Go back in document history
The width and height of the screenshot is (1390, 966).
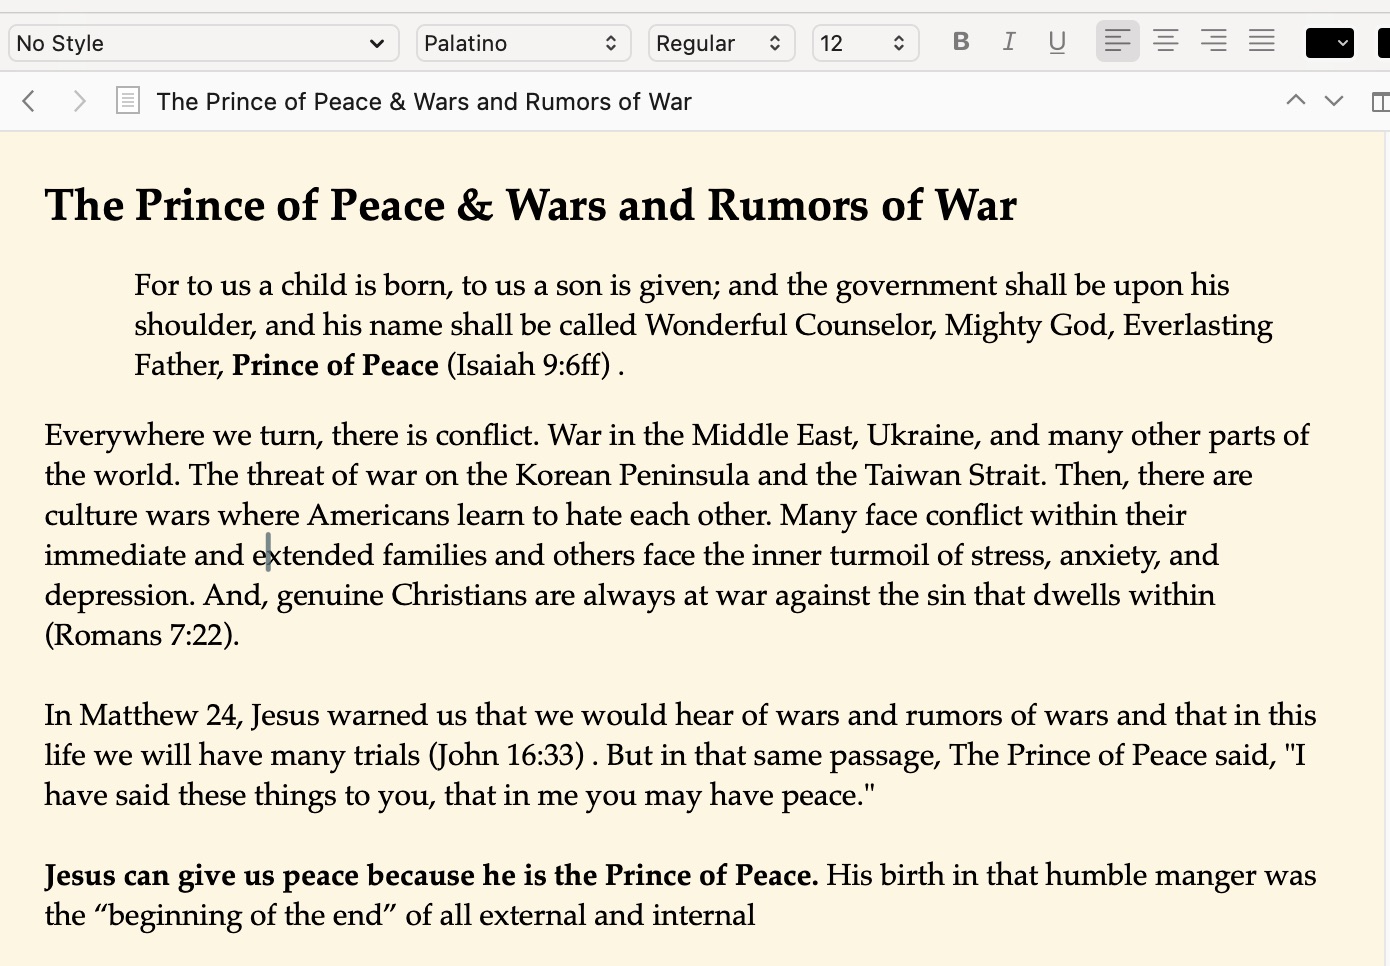pyautogui.click(x=29, y=101)
